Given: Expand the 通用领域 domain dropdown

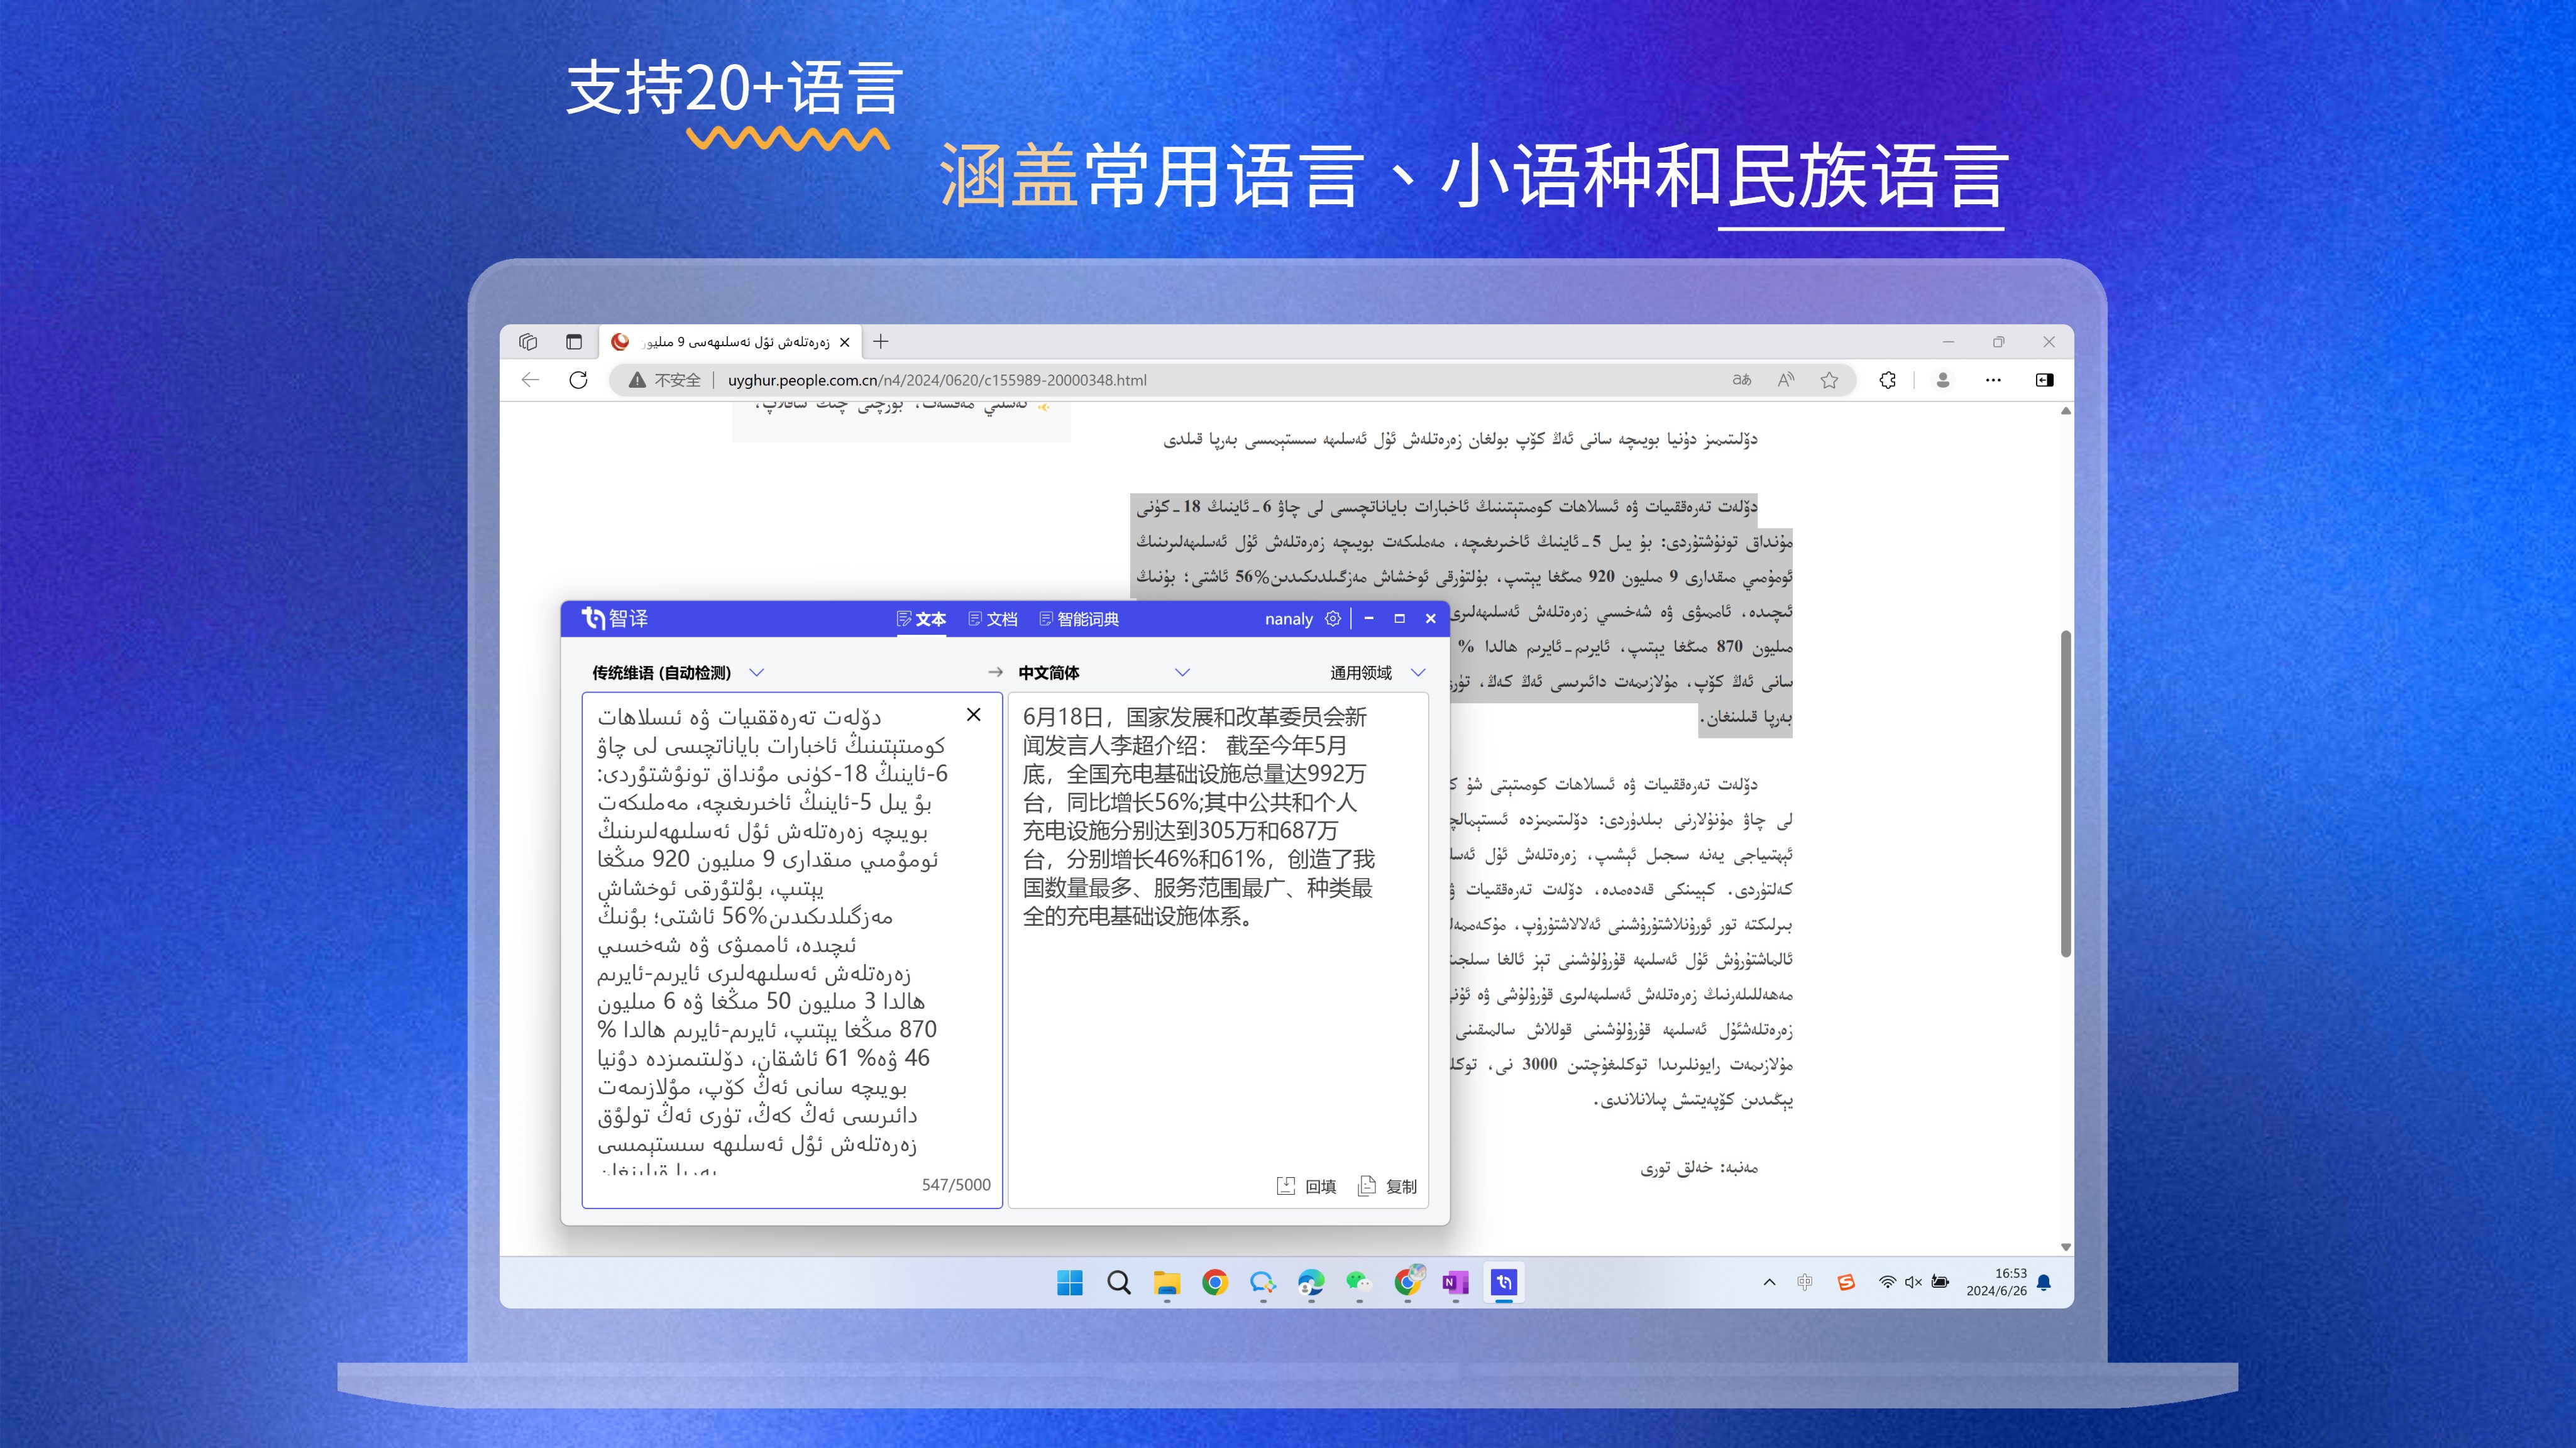Looking at the screenshot, I should click(x=1417, y=673).
